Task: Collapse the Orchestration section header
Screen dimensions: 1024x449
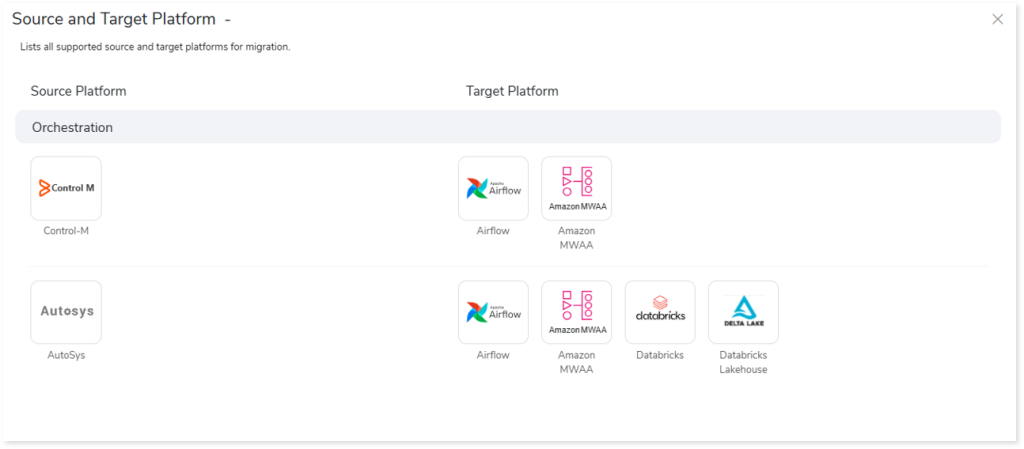Action: pos(508,127)
